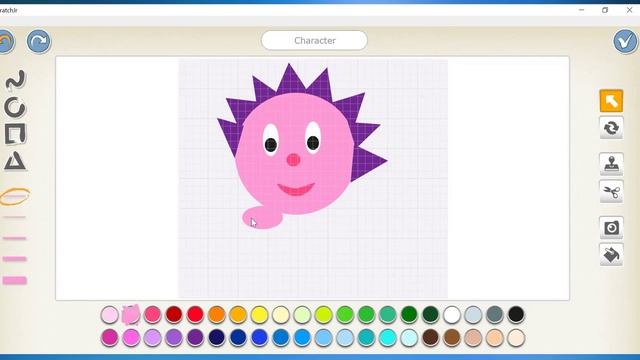The height and width of the screenshot is (360, 640).
Task: Select the triangle shape tool
Action: (15, 161)
